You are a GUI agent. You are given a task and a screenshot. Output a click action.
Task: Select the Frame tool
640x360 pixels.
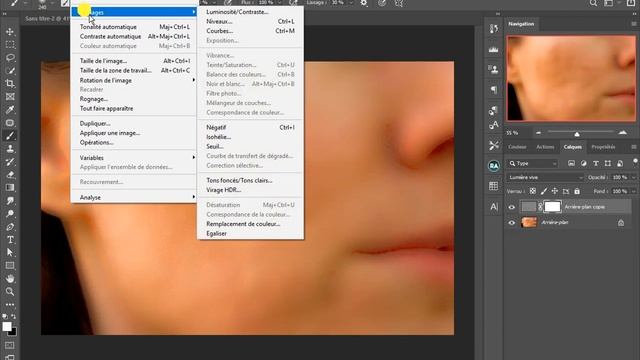pyautogui.click(x=10, y=97)
